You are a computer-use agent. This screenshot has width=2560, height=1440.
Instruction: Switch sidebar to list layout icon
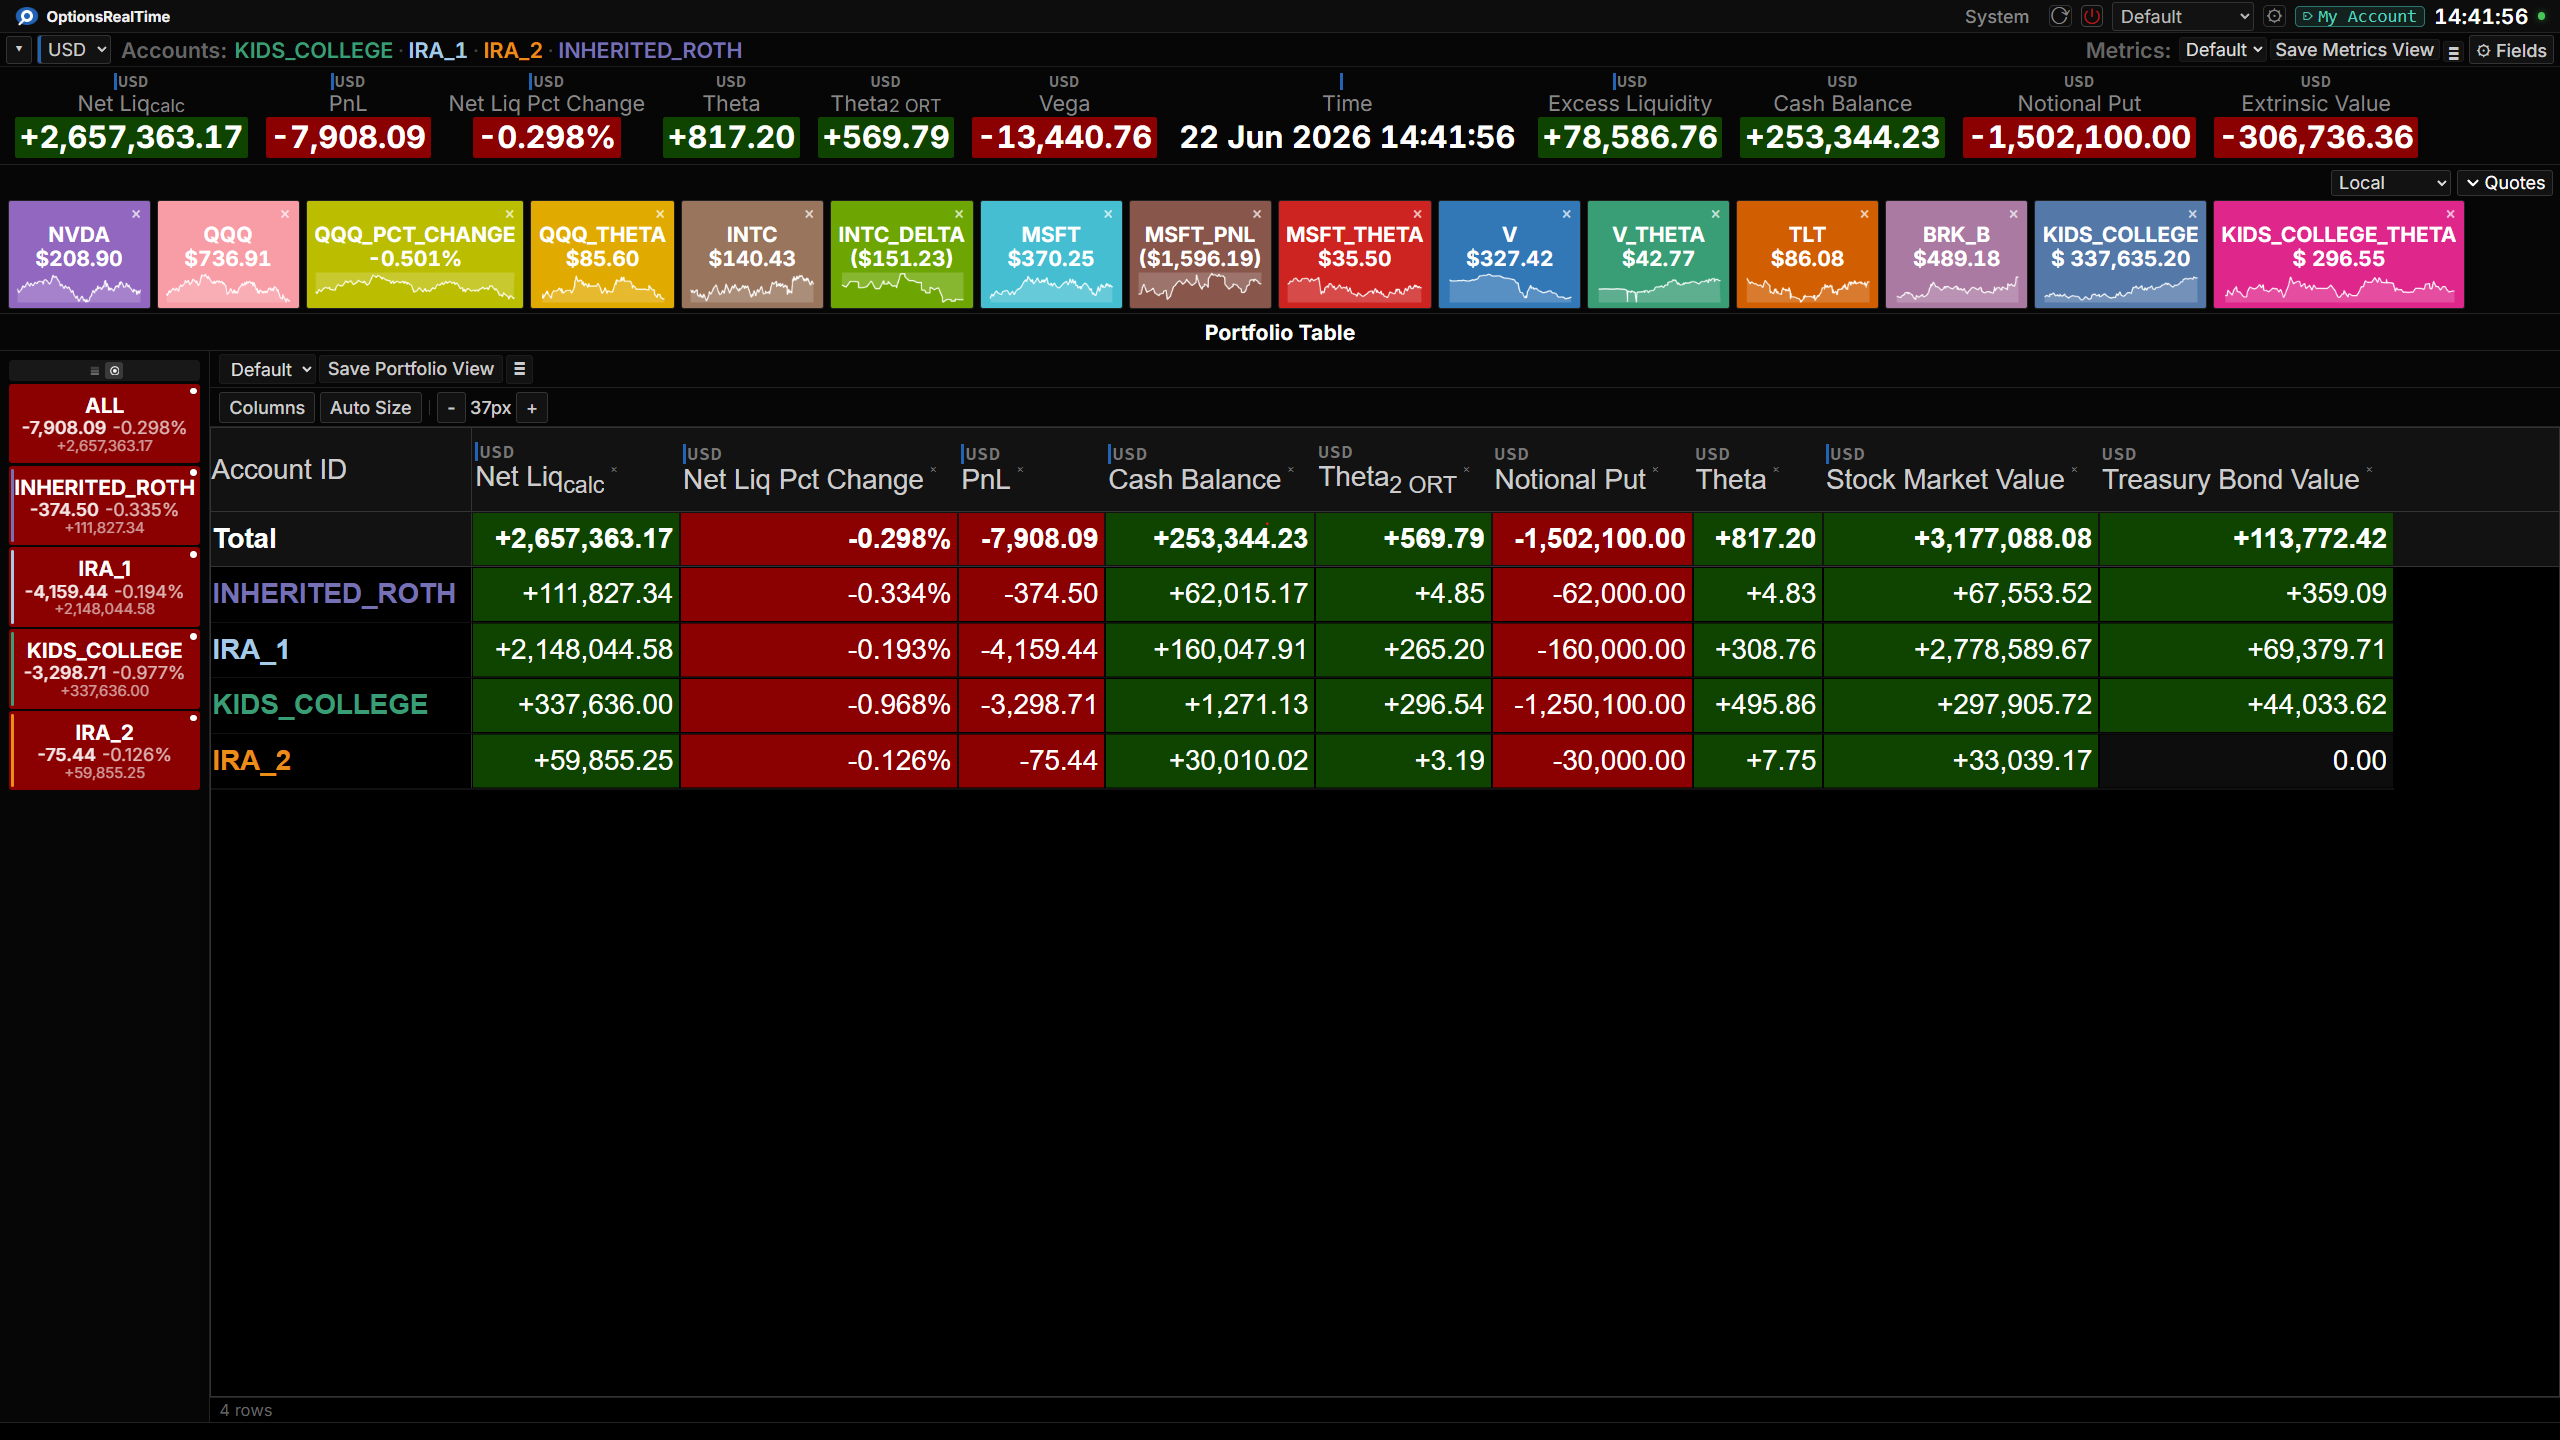coord(95,370)
